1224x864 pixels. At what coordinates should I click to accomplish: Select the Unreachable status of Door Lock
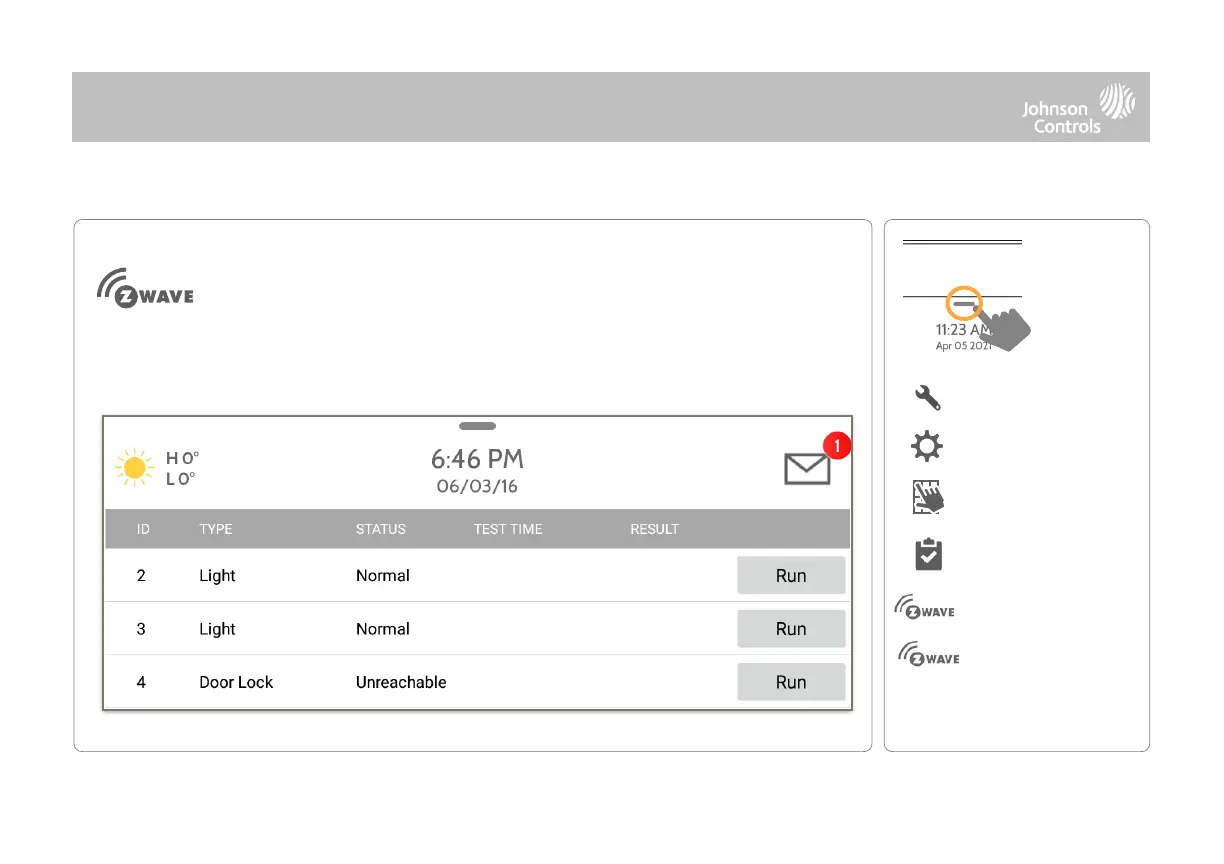click(401, 682)
